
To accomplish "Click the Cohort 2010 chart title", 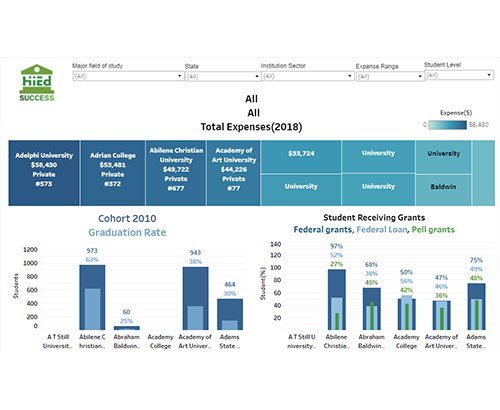I will point(127,218).
